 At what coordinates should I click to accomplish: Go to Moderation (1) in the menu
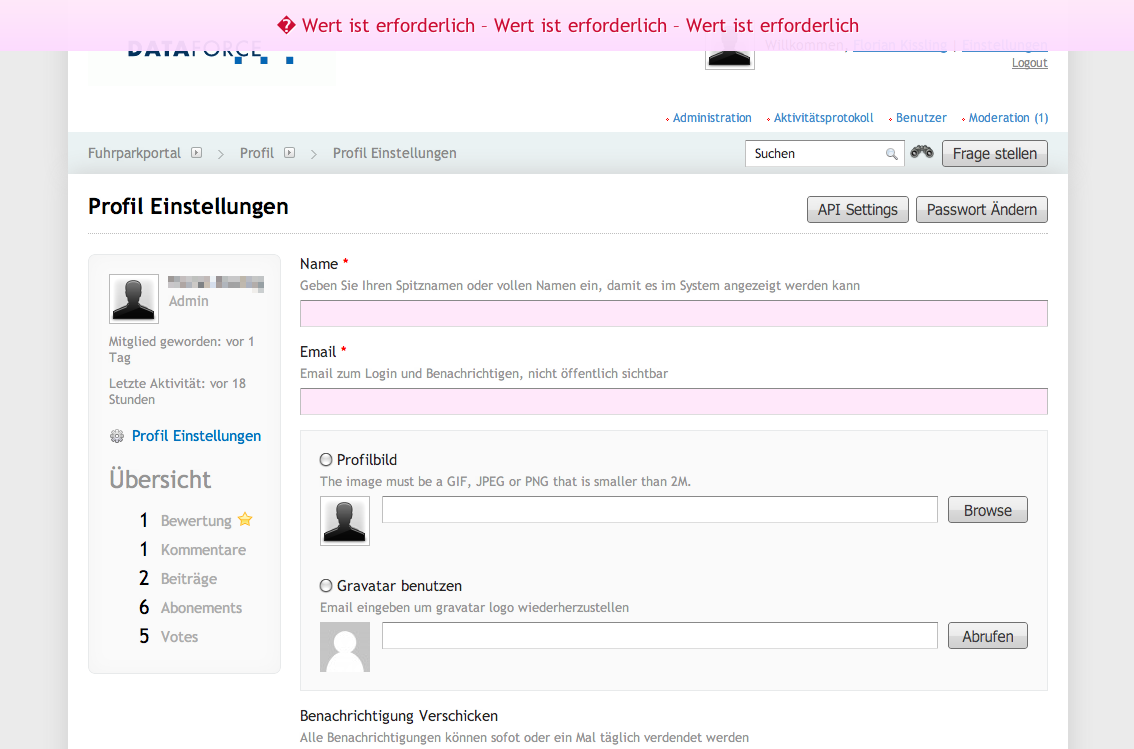point(1008,118)
